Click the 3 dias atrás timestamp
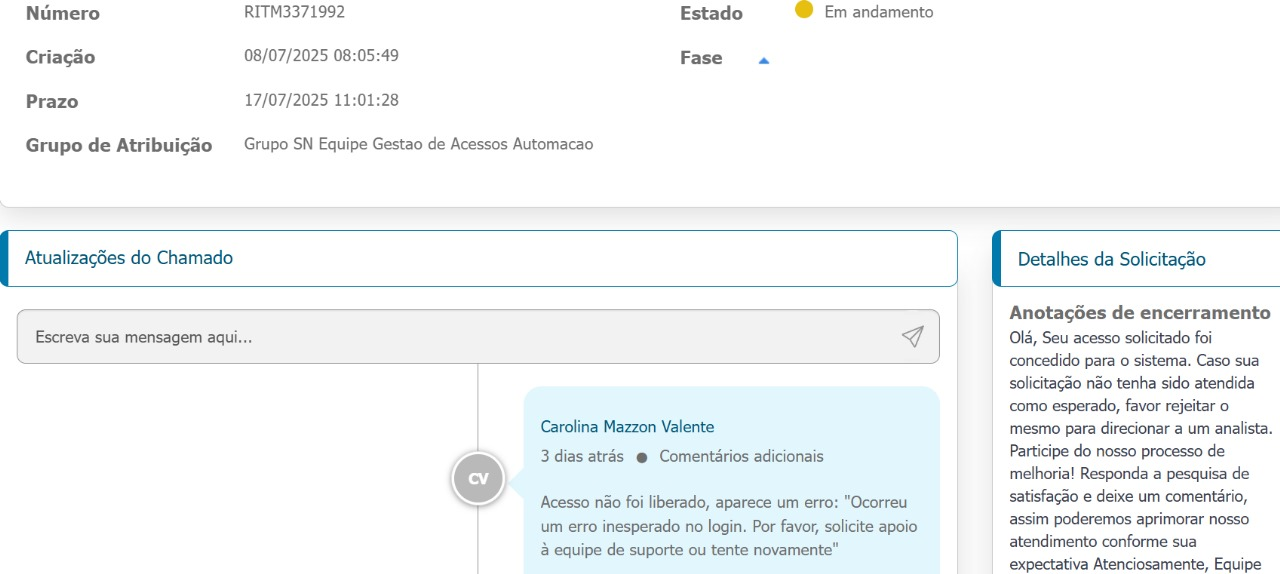The width and height of the screenshot is (1280, 574). pos(582,456)
